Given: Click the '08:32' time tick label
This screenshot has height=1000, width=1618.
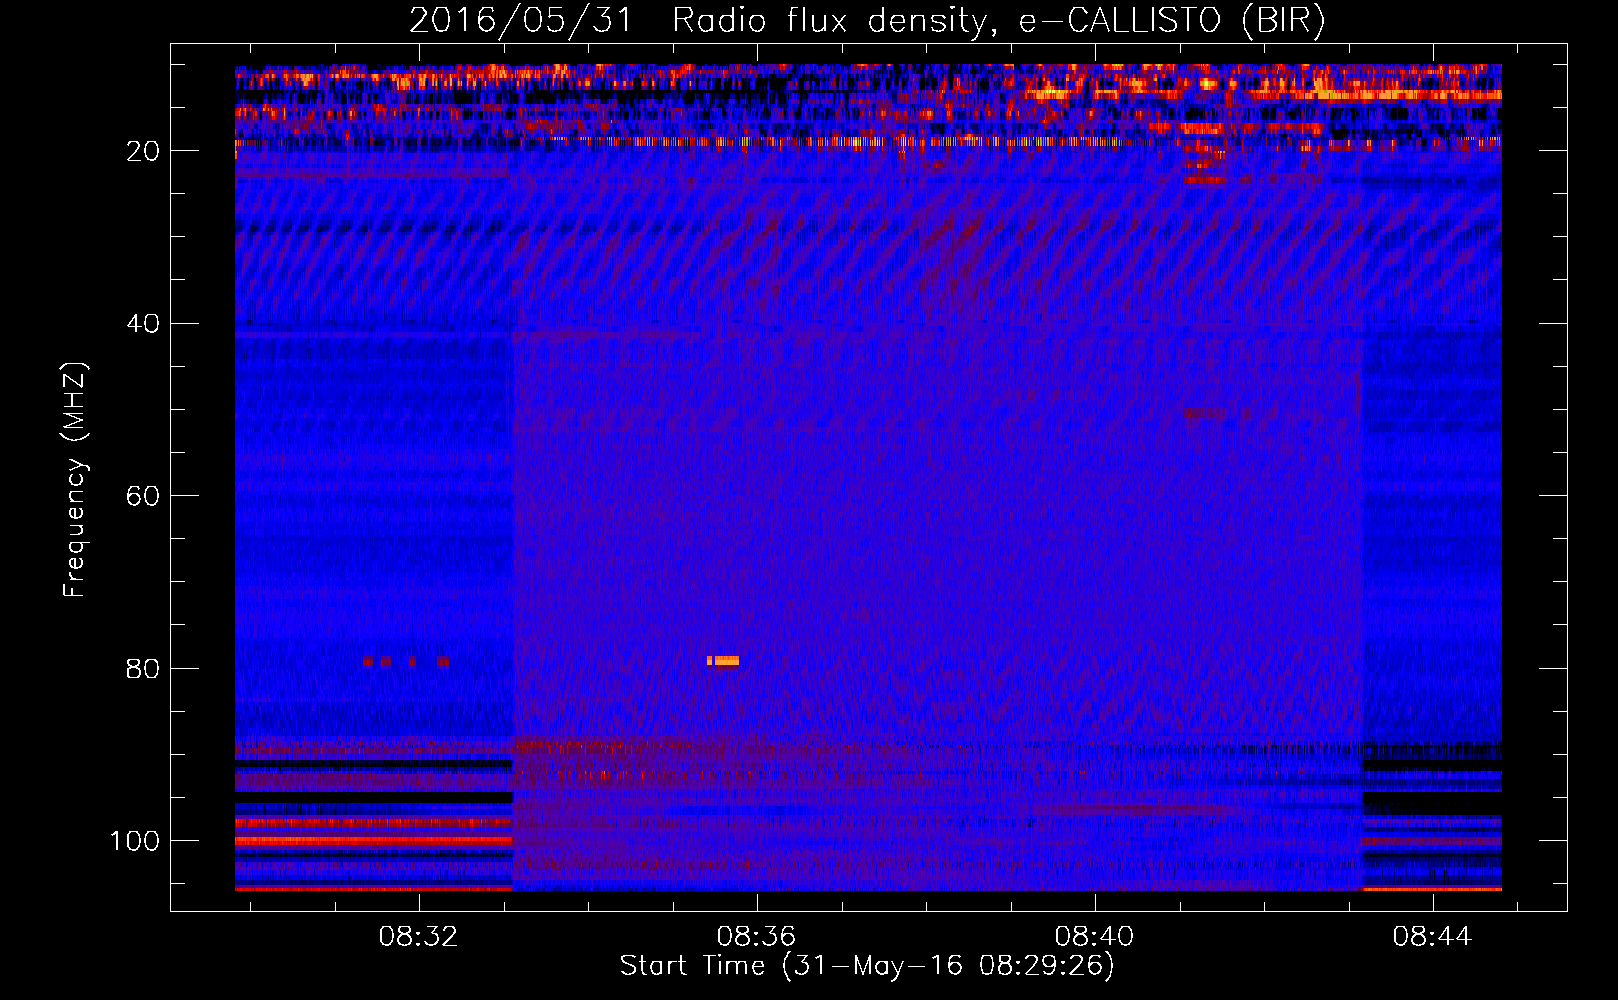Looking at the screenshot, I should [x=418, y=936].
